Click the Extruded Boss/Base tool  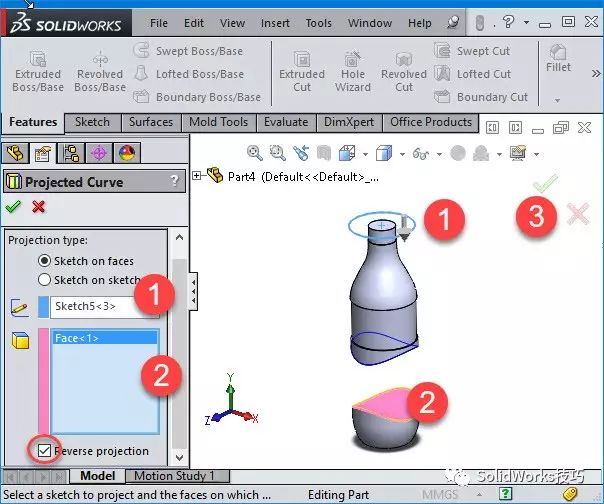[x=38, y=72]
